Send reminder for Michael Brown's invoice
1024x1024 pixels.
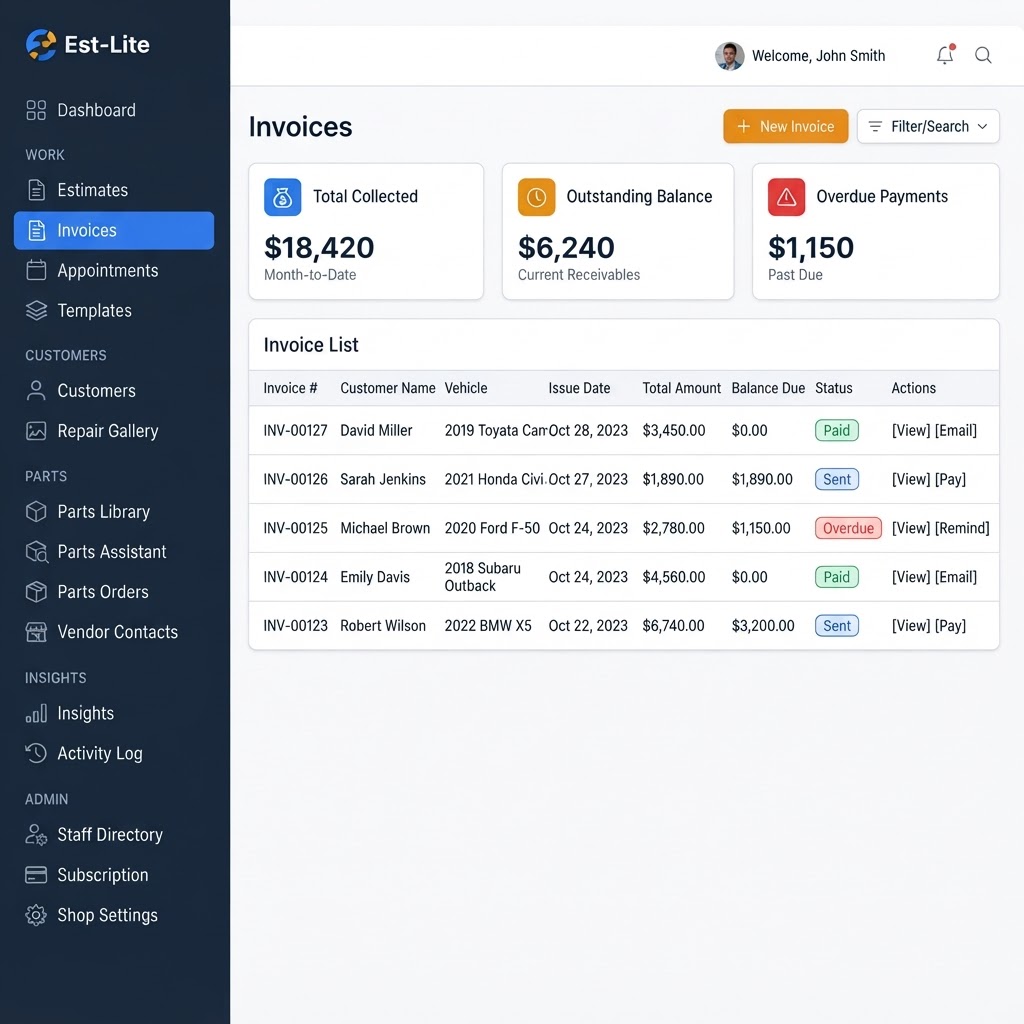click(962, 528)
